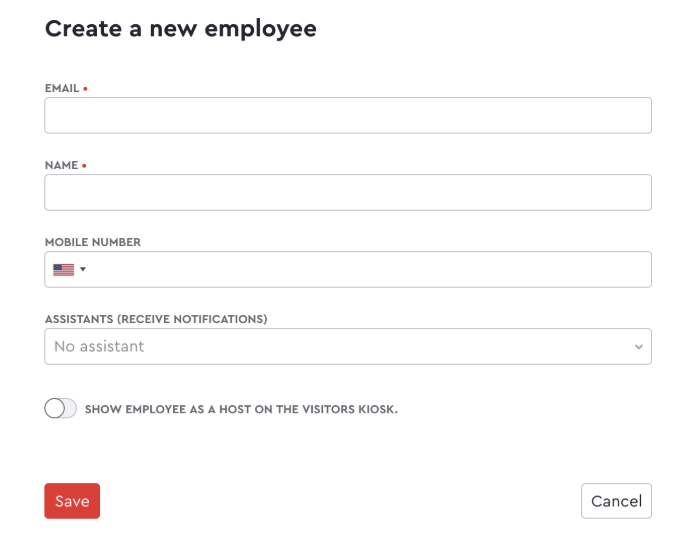Toggle the visitors kiosk host switch
The image size is (685, 536).
pos(60,408)
